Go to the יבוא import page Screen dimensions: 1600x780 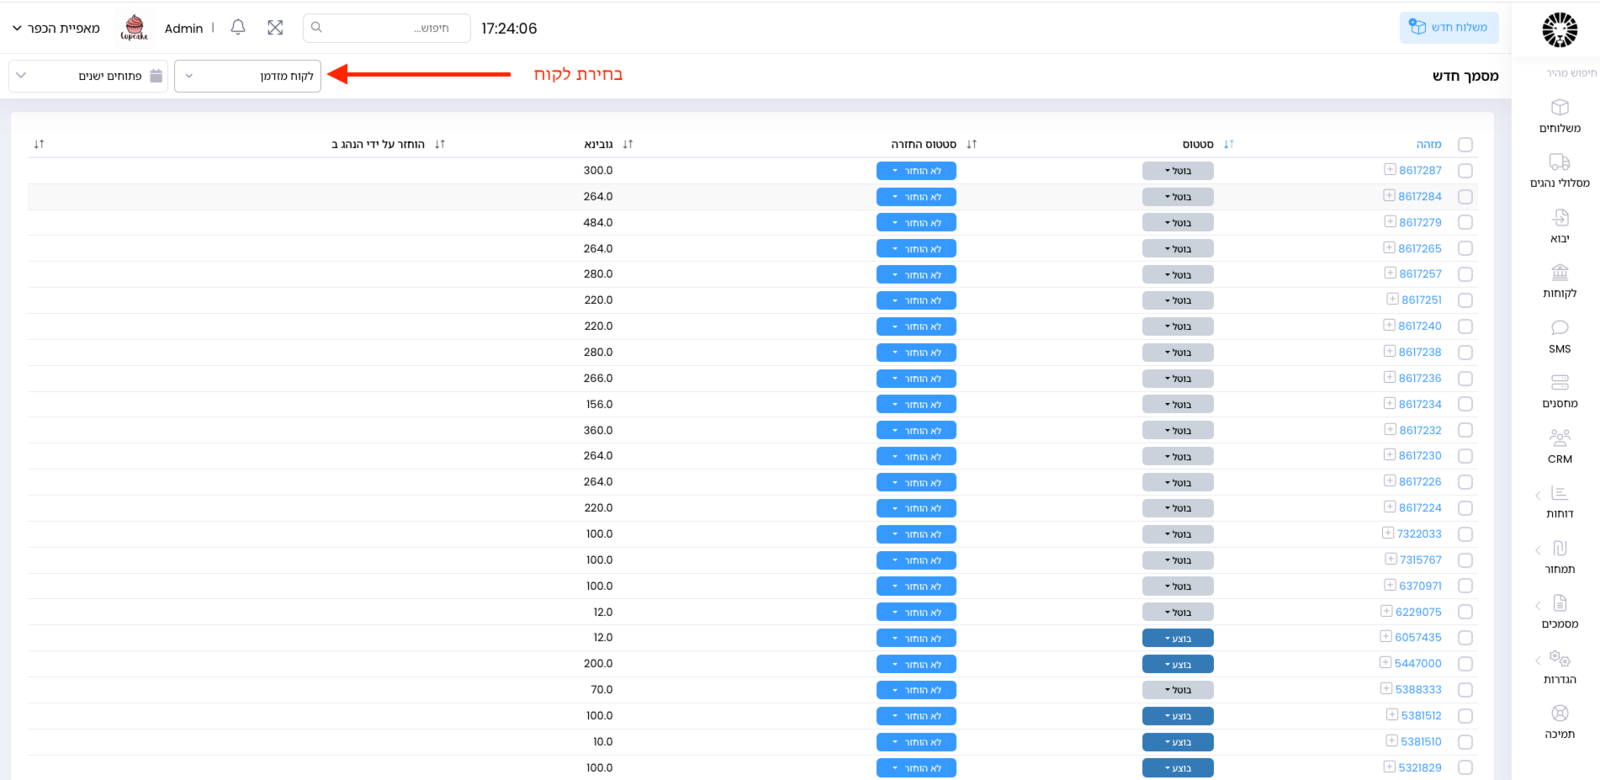tap(1559, 226)
